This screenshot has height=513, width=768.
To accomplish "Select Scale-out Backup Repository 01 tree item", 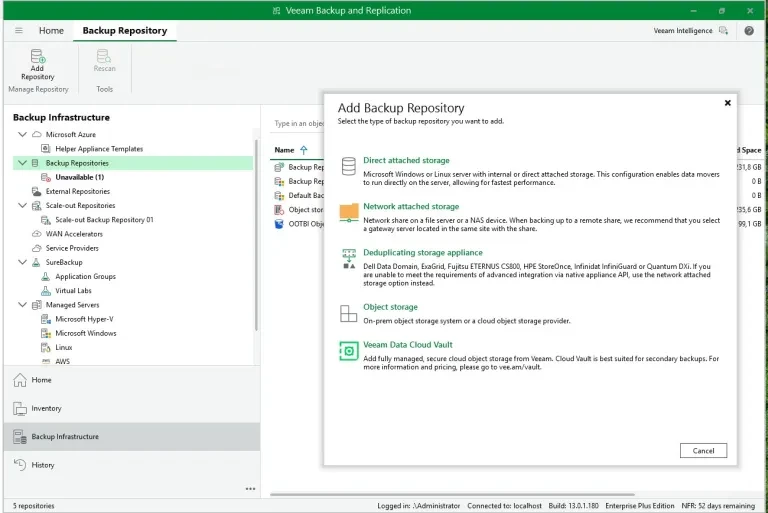I will pyautogui.click(x=104, y=220).
